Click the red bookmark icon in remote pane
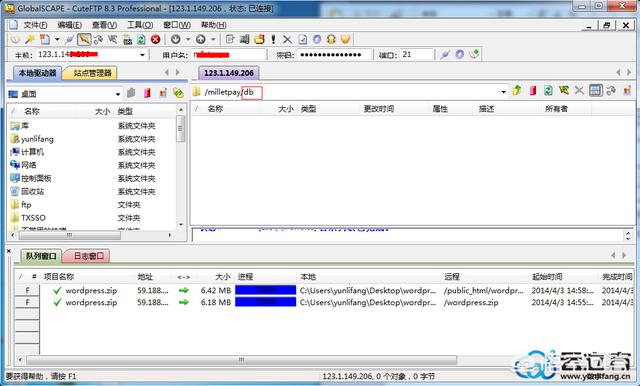This screenshot has height=386, width=640. pos(532,91)
